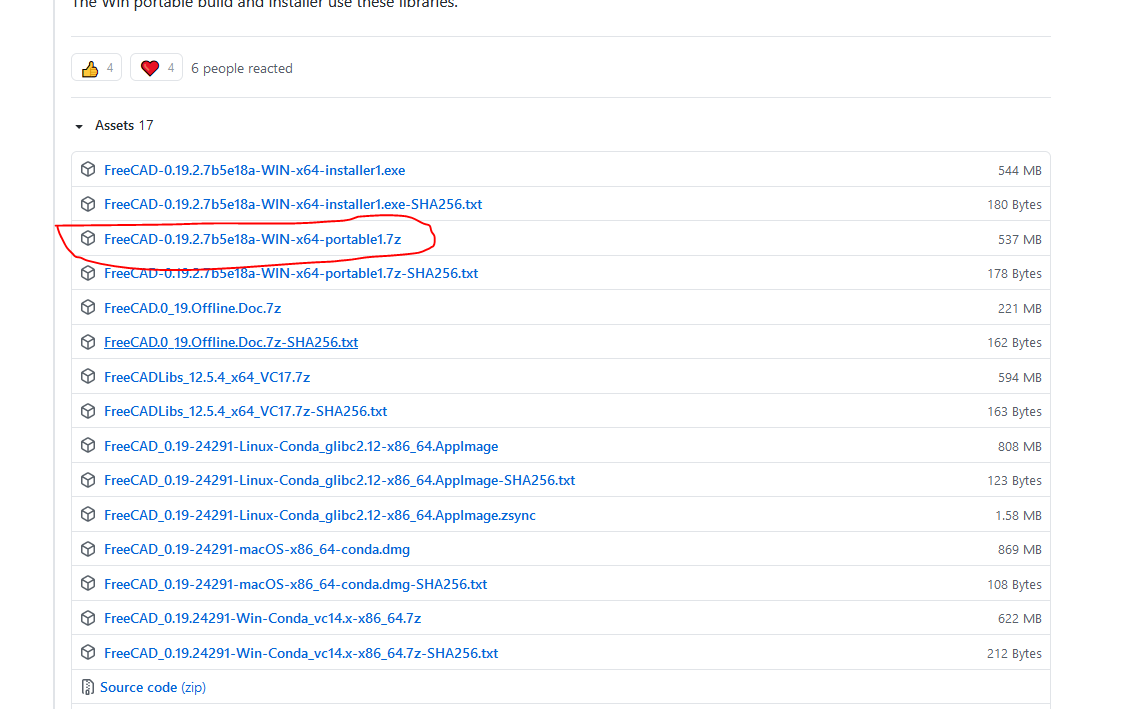Click package icon beside conda.dmg-SHA256.txt
The height and width of the screenshot is (709, 1136).
(88, 583)
